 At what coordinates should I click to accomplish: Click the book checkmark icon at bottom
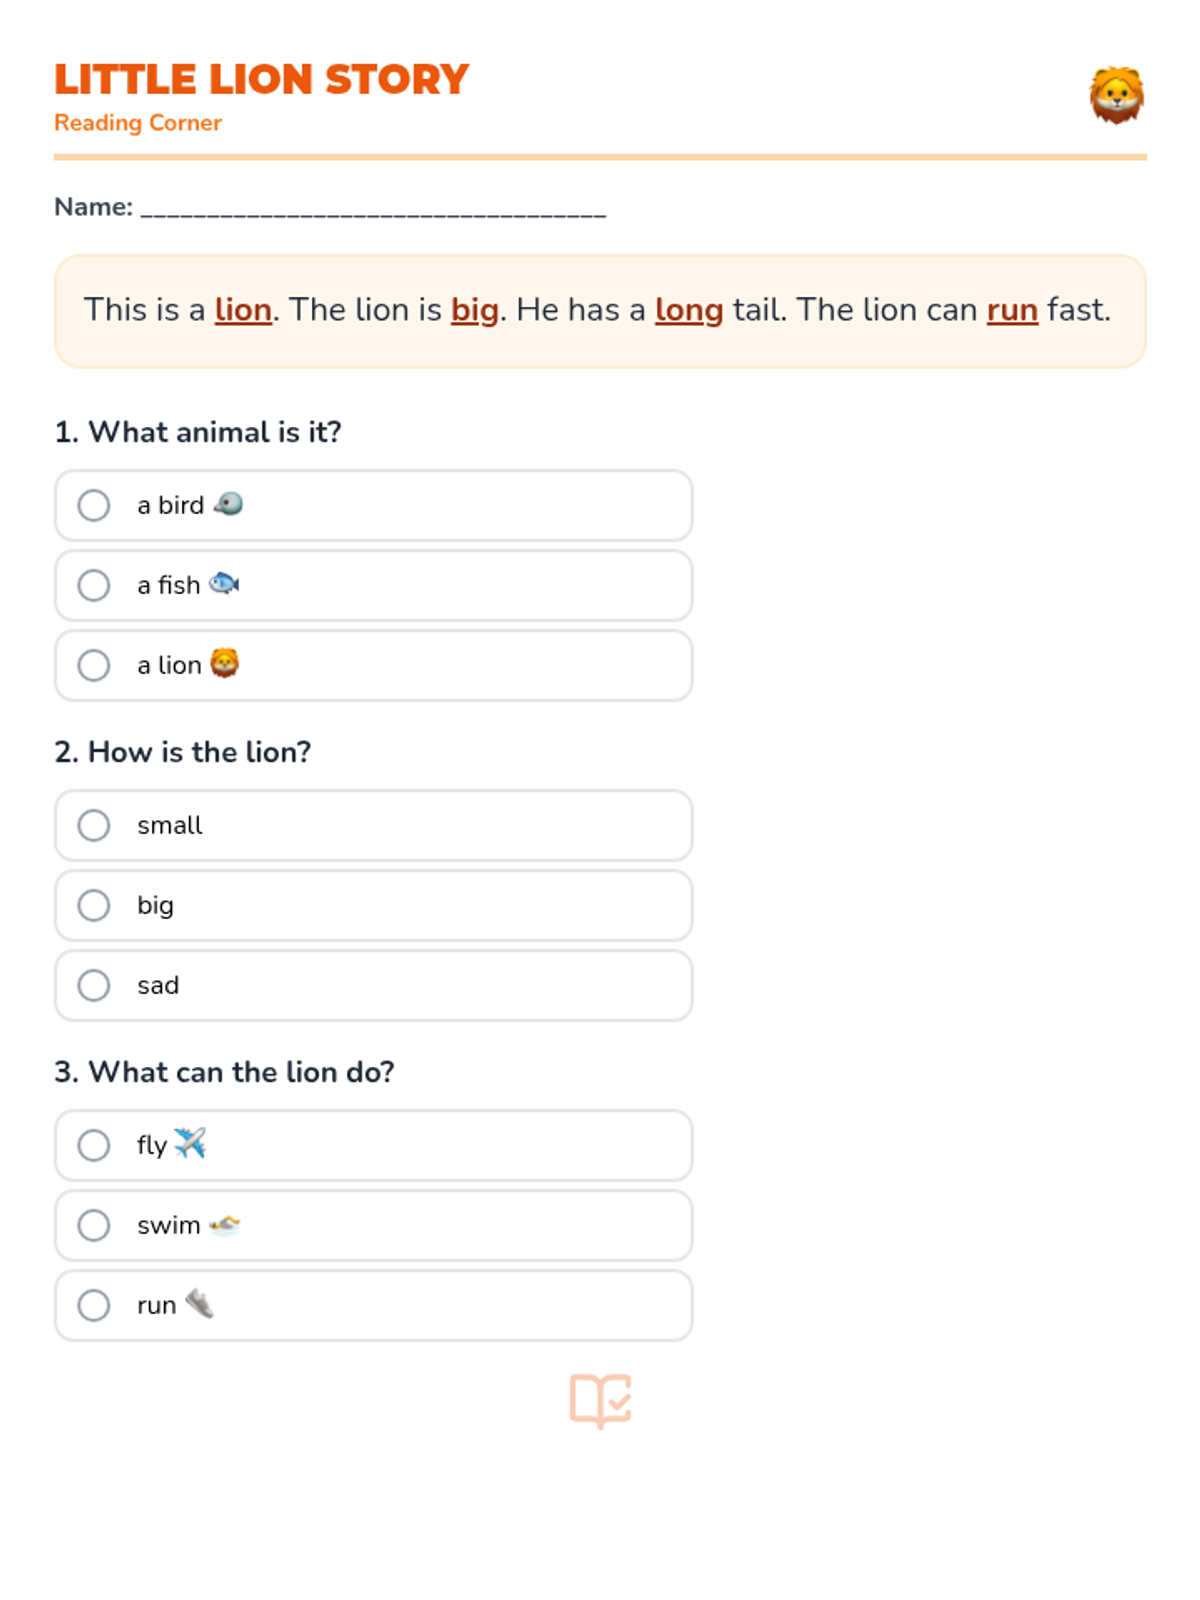[x=600, y=1399]
